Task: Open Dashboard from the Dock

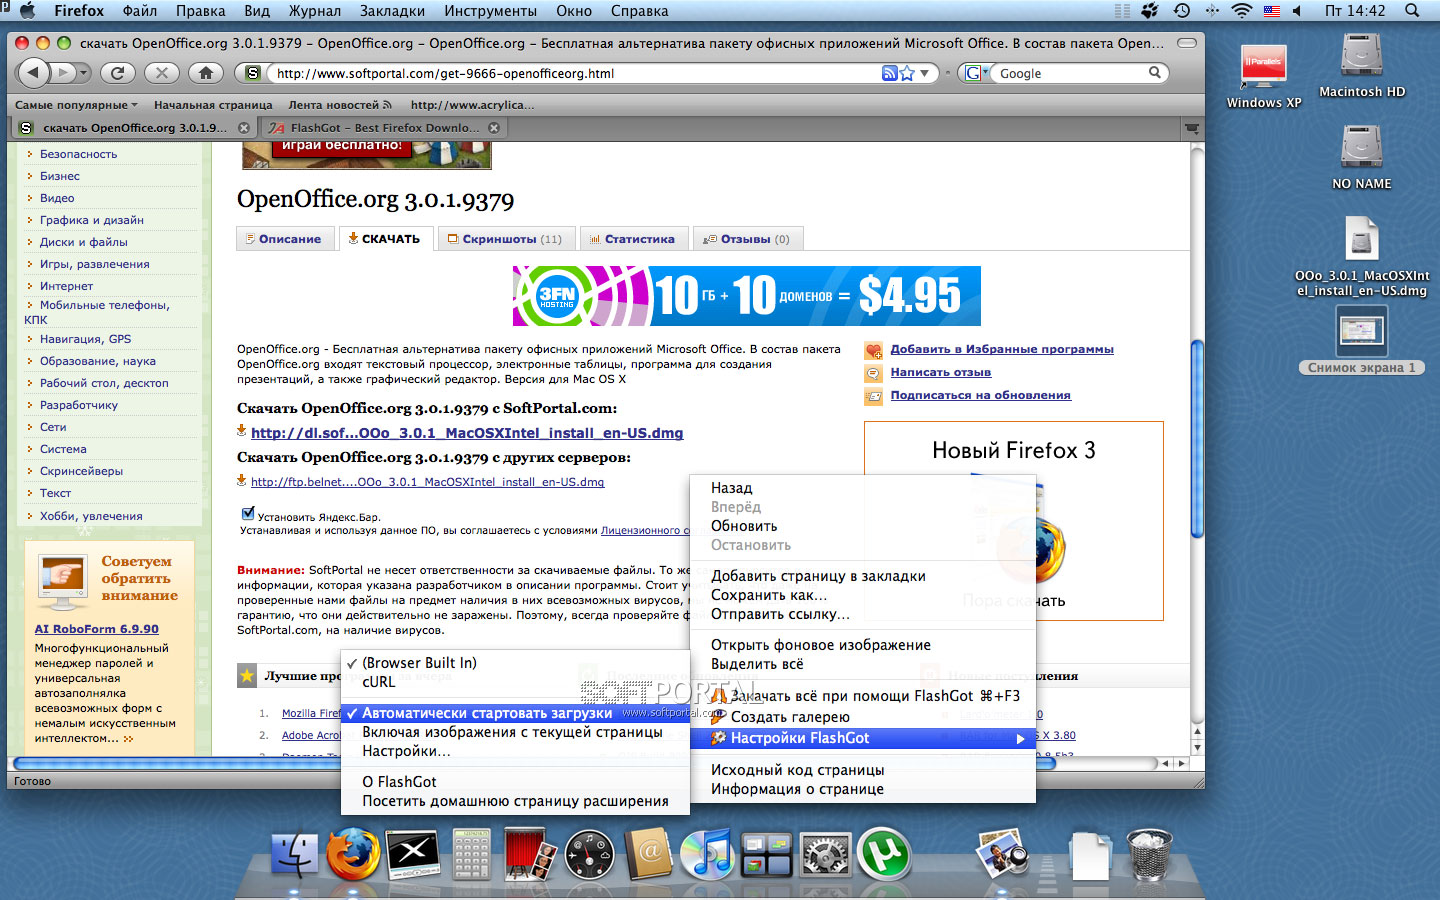Action: click(x=590, y=854)
